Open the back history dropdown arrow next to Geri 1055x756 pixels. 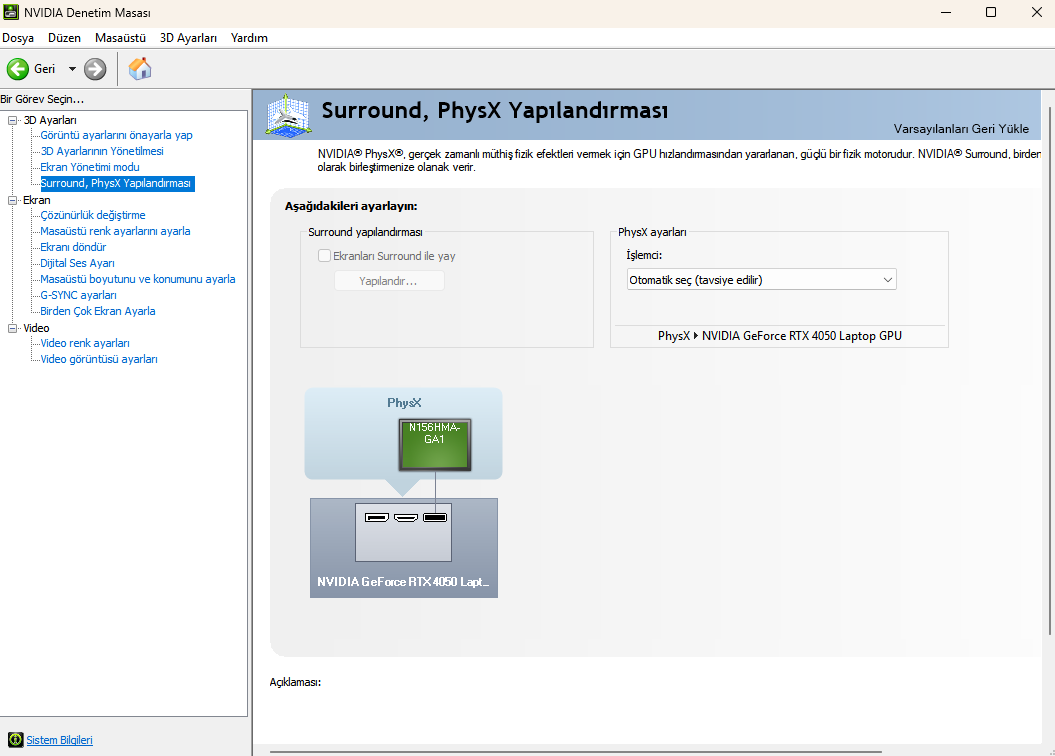[72, 69]
